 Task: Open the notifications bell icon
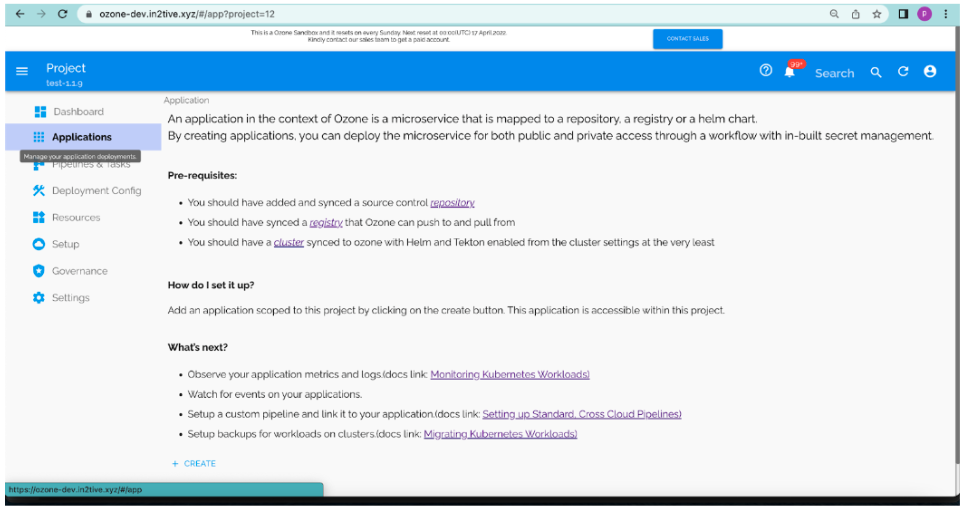coord(790,72)
